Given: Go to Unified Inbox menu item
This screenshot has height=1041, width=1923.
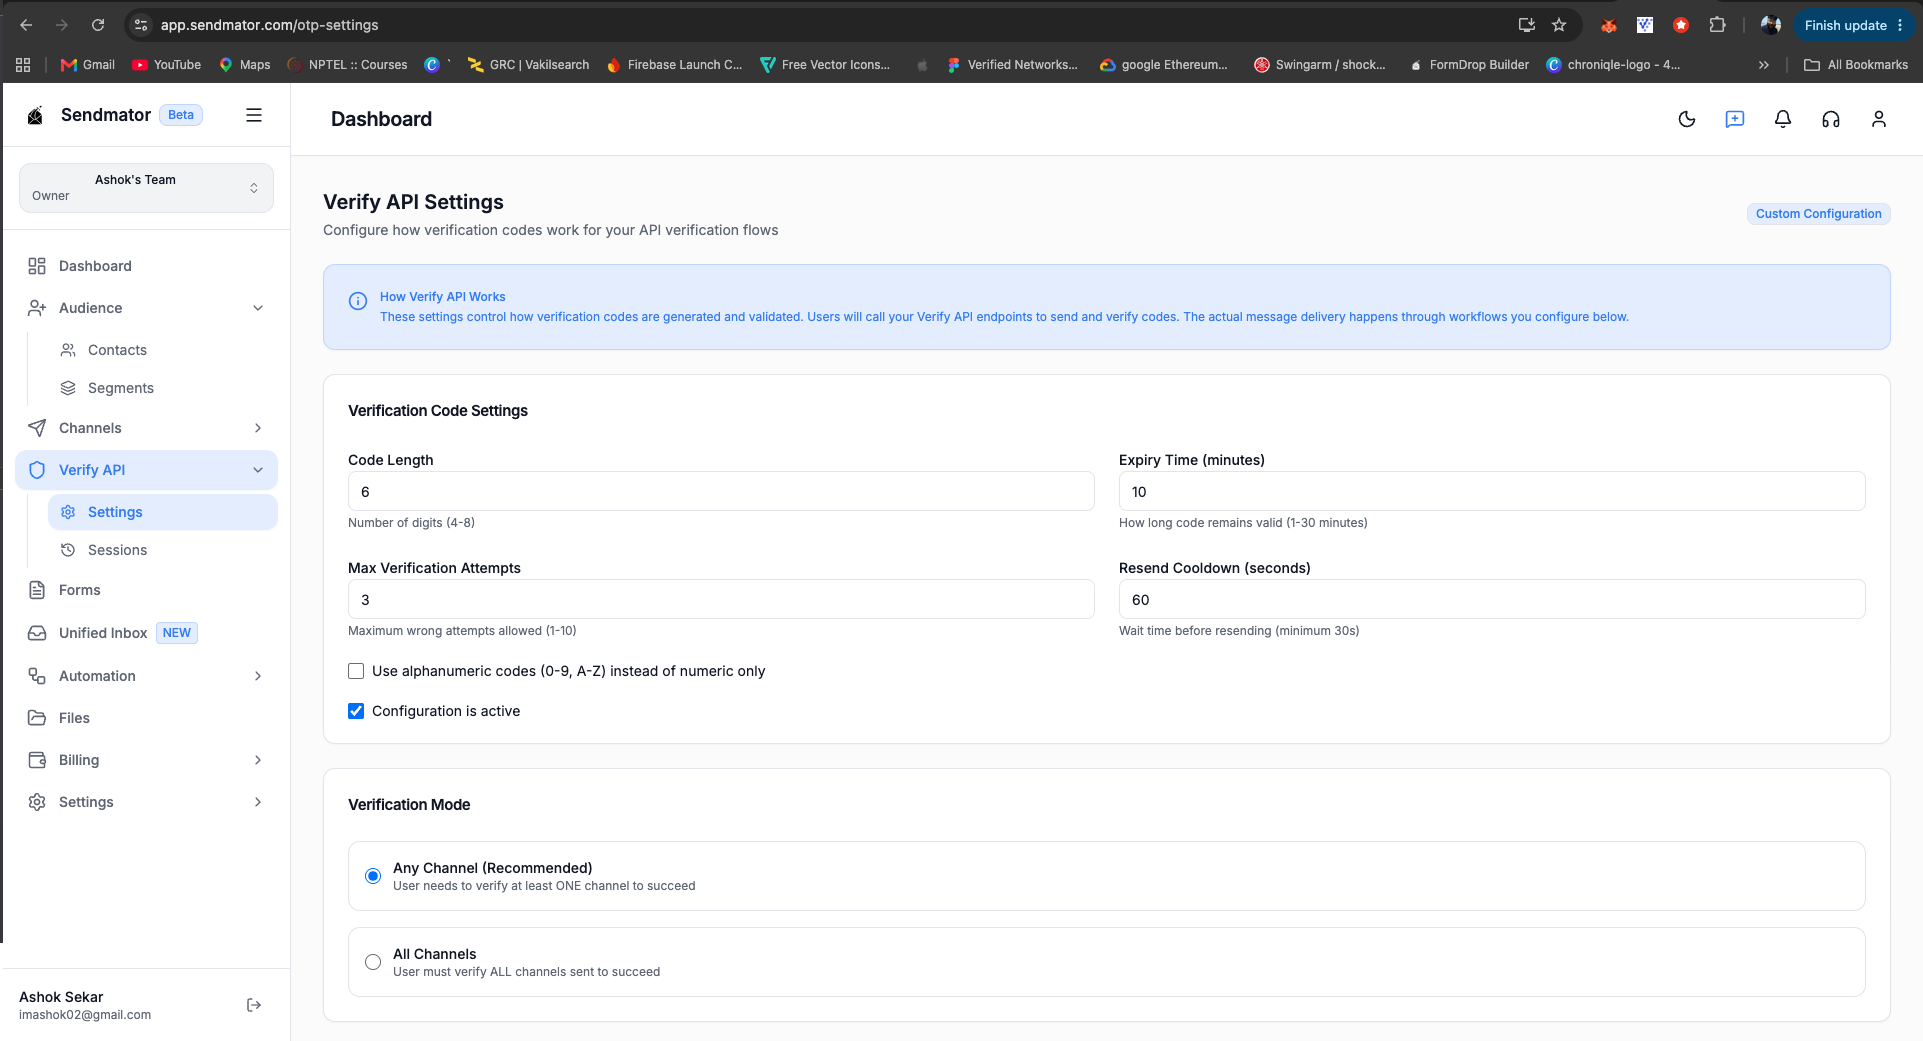Looking at the screenshot, I should coord(146,633).
